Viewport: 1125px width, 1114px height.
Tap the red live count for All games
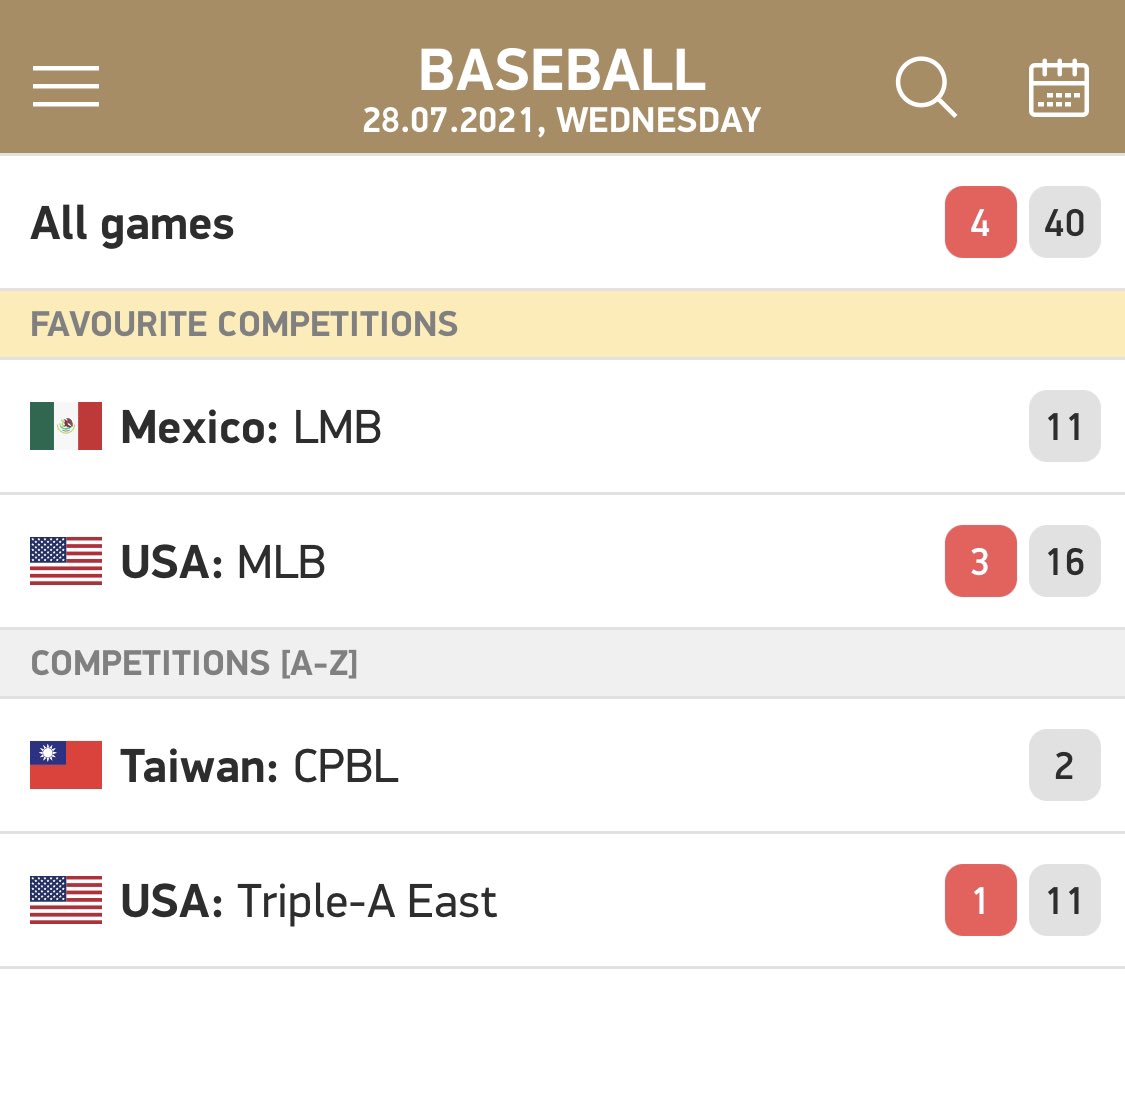click(980, 223)
